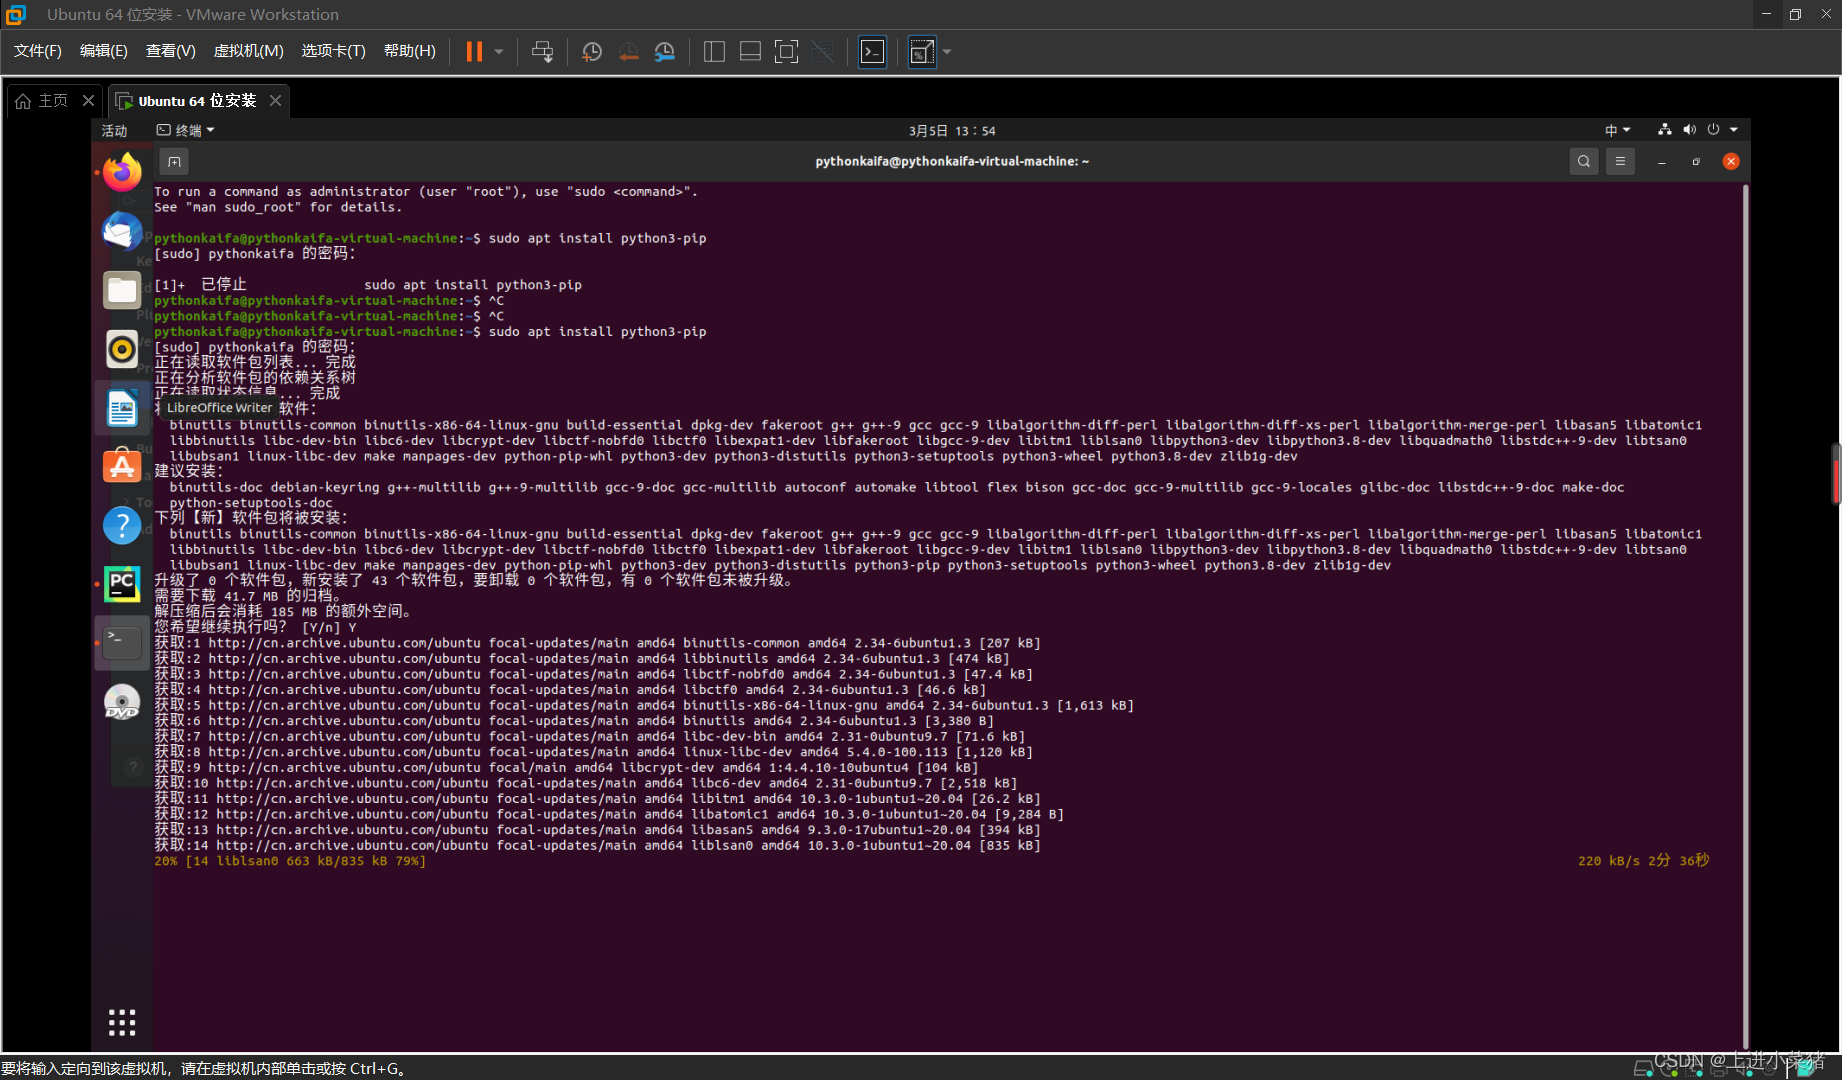Open Ubuntu Software from the dock
The width and height of the screenshot is (1842, 1080).
click(121, 465)
